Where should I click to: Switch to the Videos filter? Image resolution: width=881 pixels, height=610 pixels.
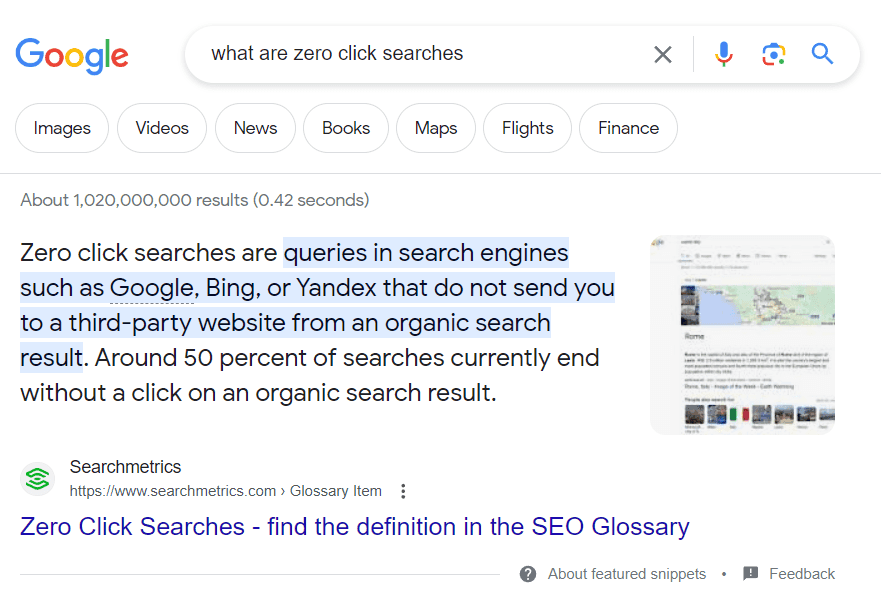(x=162, y=128)
